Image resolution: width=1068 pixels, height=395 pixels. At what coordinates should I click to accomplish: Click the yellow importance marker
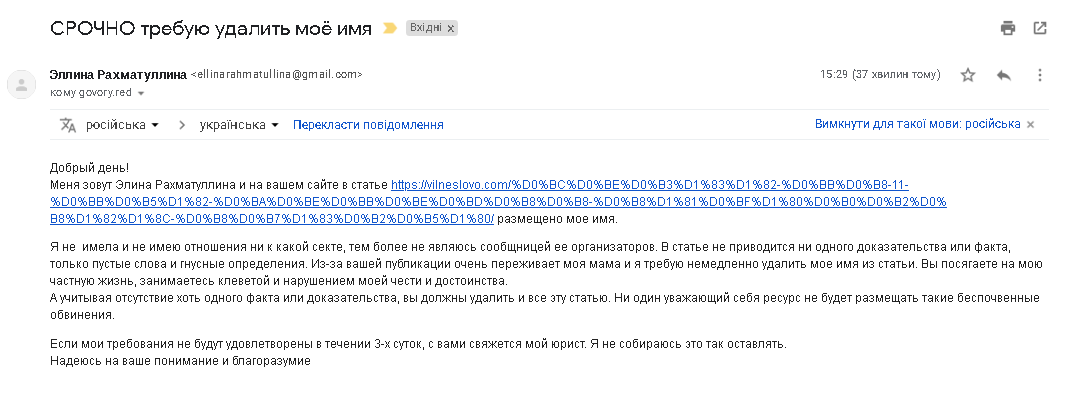[x=390, y=28]
